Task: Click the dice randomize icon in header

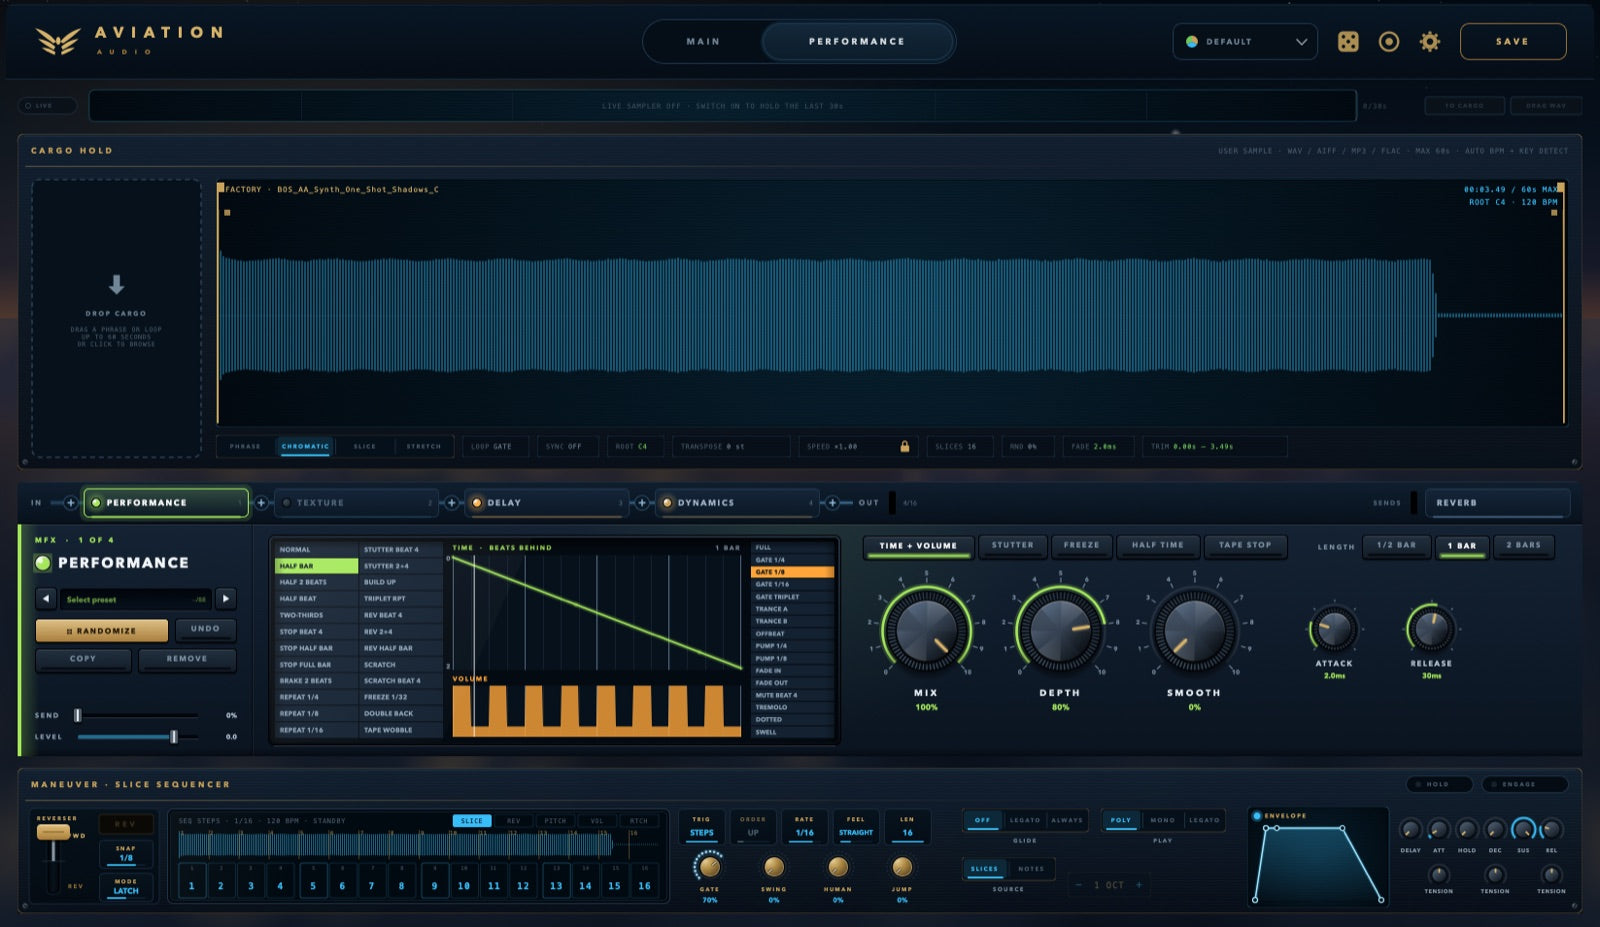Action: coord(1348,42)
